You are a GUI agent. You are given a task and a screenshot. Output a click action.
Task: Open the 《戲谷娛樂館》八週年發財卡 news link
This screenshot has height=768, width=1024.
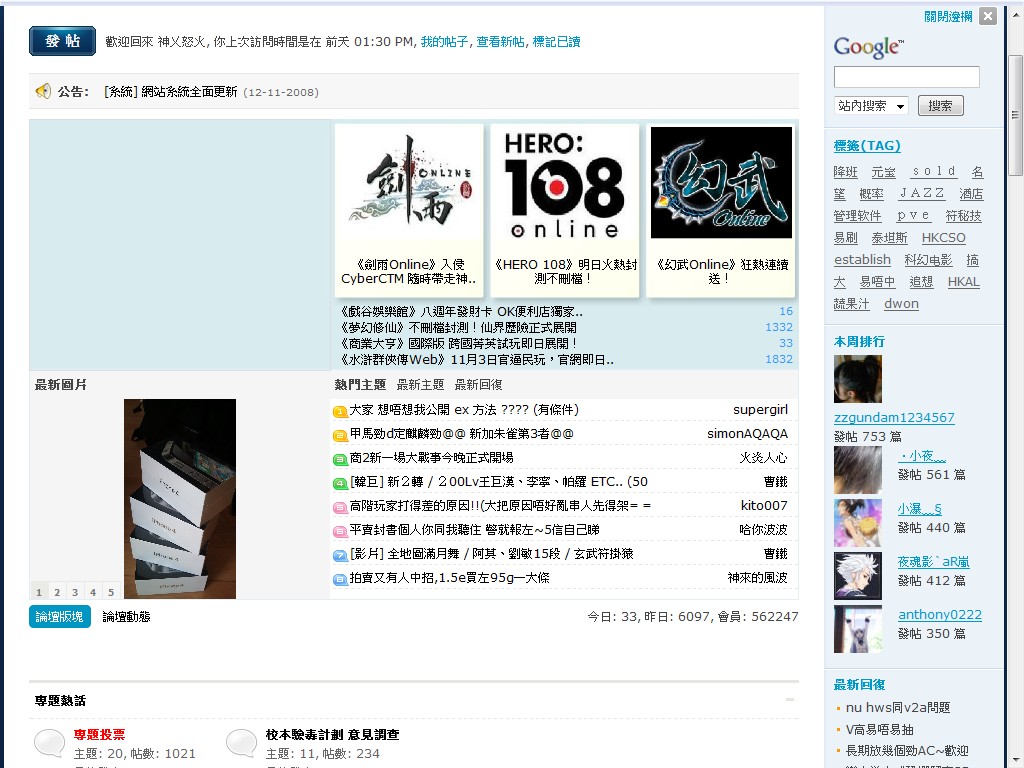pos(461,312)
